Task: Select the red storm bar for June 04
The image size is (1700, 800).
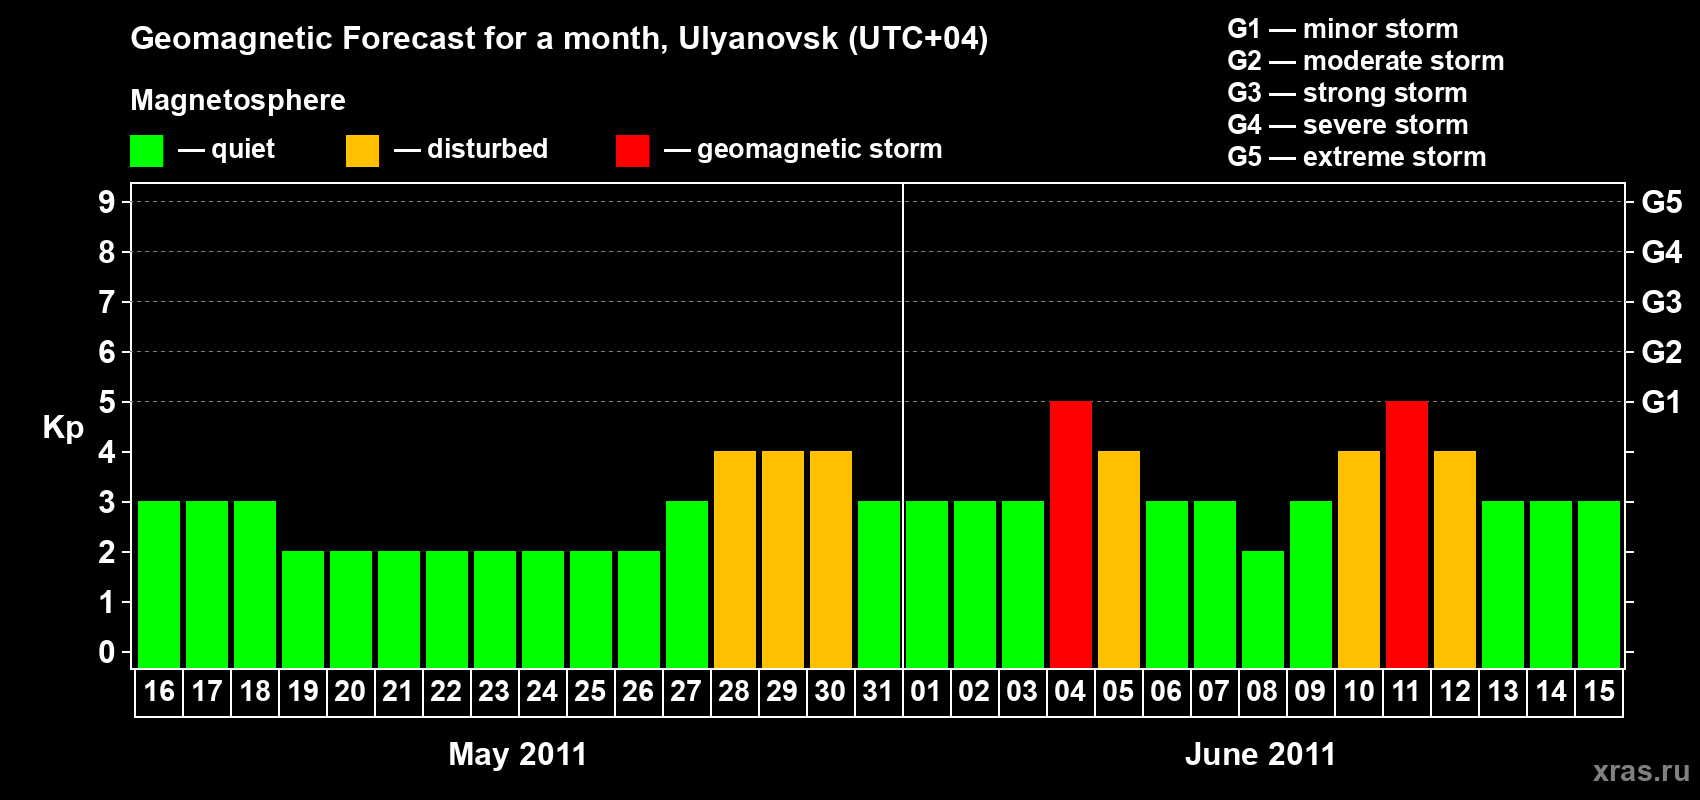Action: pyautogui.click(x=1071, y=534)
